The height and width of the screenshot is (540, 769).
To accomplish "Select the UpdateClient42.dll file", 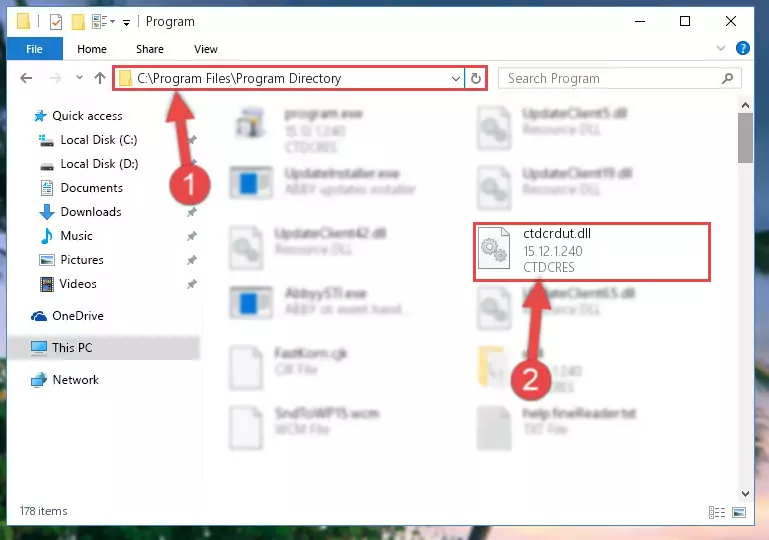I will tap(308, 248).
